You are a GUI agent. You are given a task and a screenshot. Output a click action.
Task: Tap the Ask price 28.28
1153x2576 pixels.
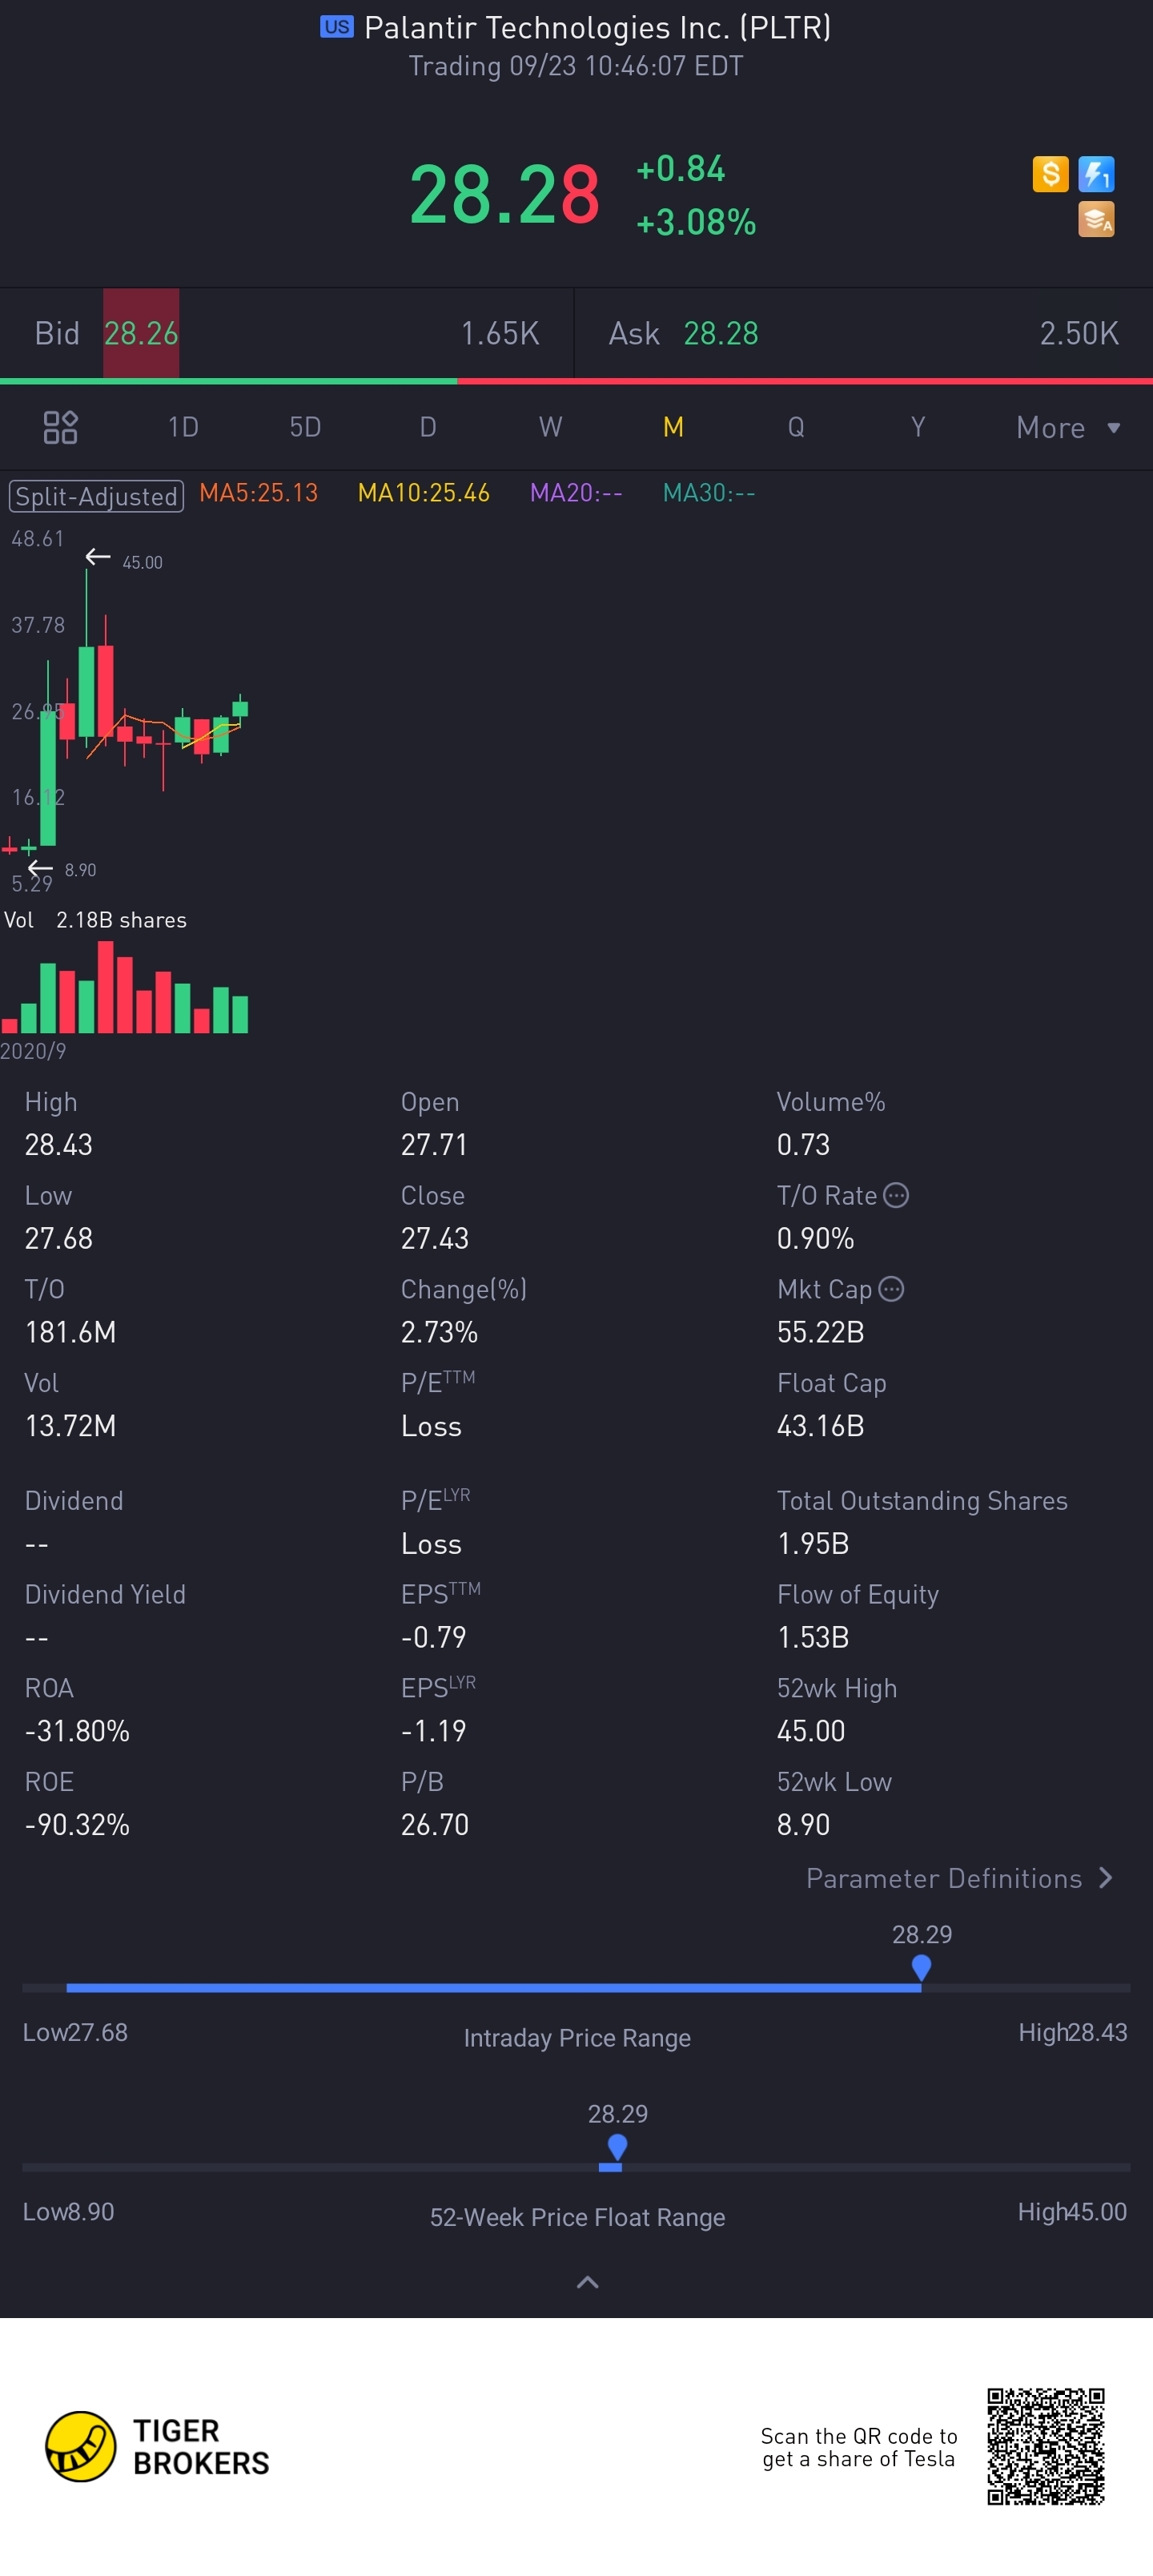[x=720, y=333]
